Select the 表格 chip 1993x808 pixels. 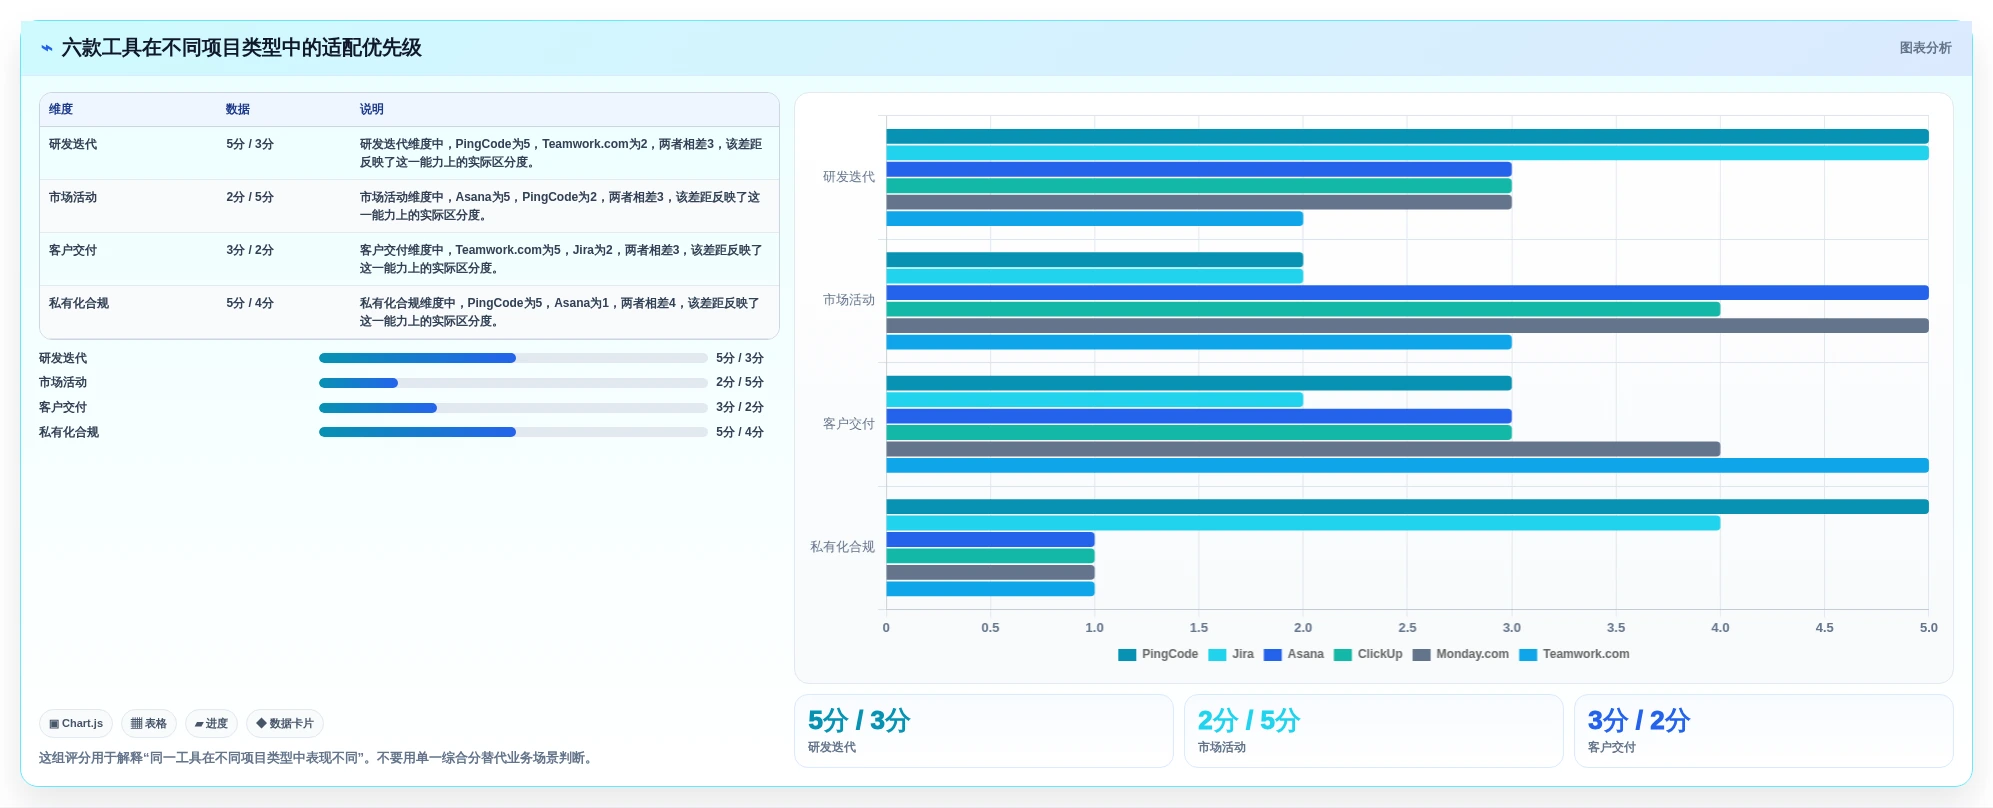coord(149,723)
